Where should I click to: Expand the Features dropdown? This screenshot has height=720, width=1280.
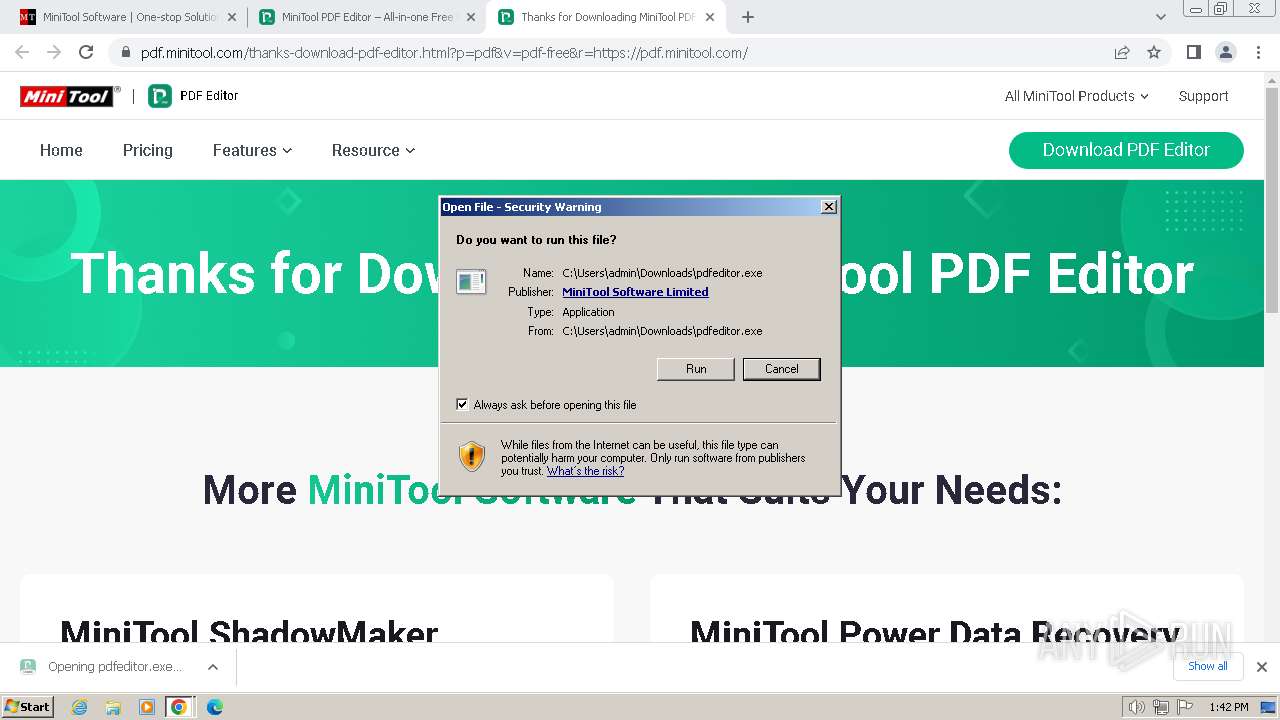(x=252, y=150)
